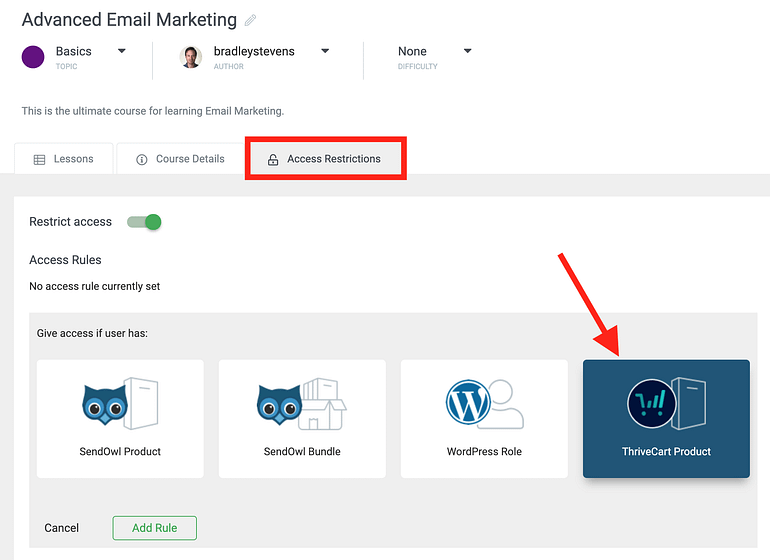Click the Course Details info icon
The height and width of the screenshot is (560, 770).
click(141, 160)
